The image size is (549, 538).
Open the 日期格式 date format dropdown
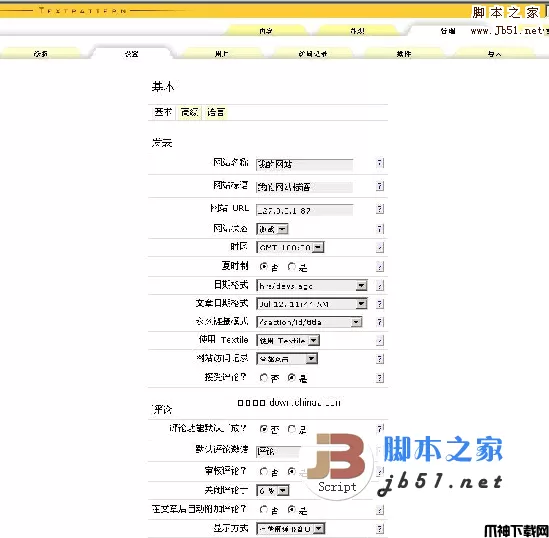click(312, 286)
